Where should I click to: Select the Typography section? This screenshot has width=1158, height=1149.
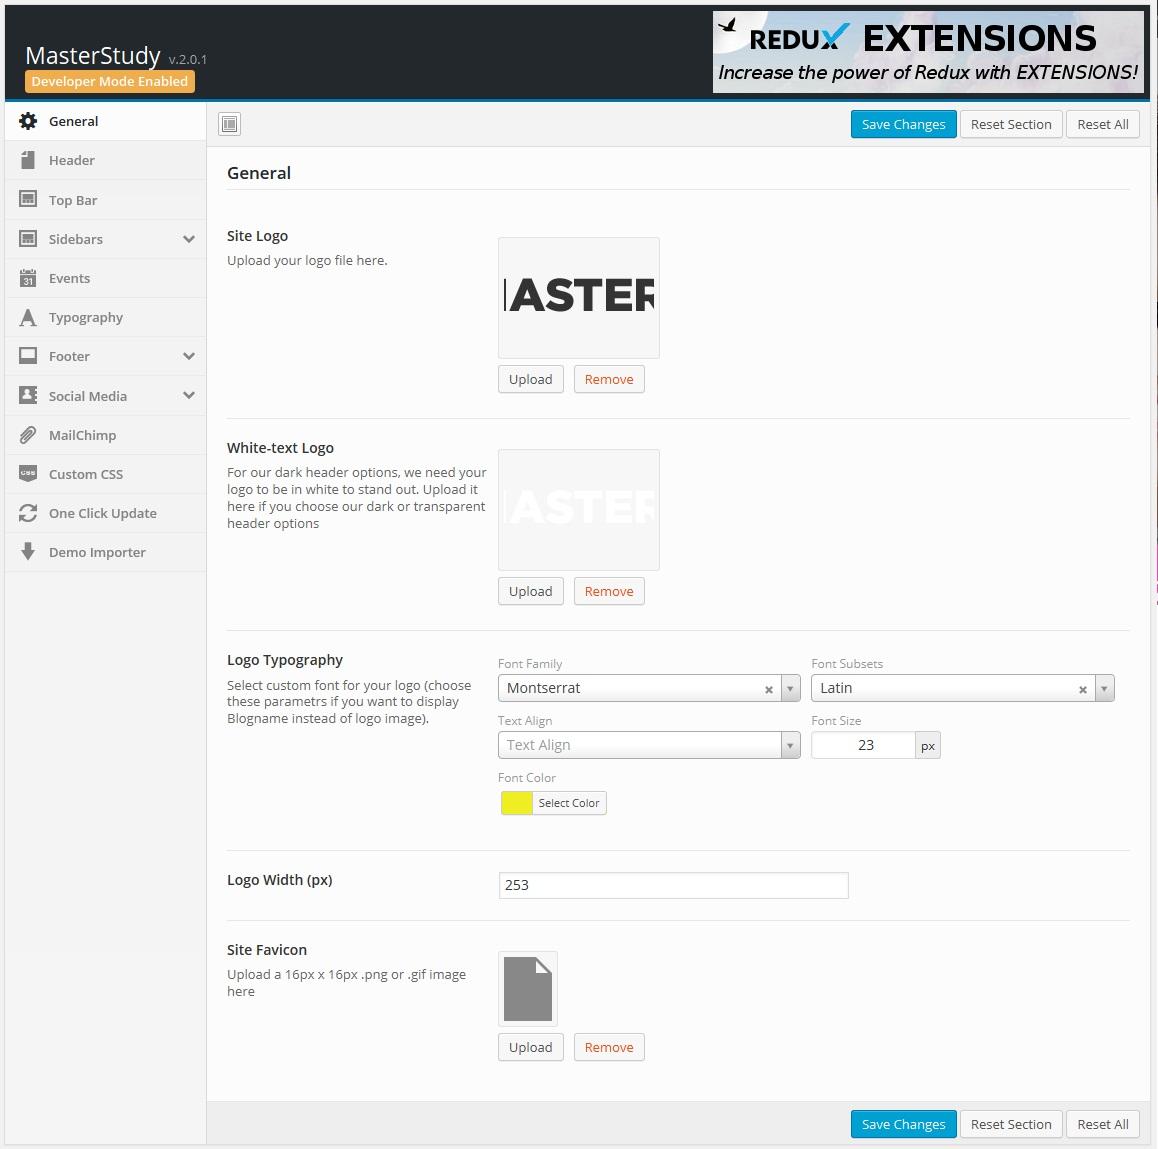106,318
